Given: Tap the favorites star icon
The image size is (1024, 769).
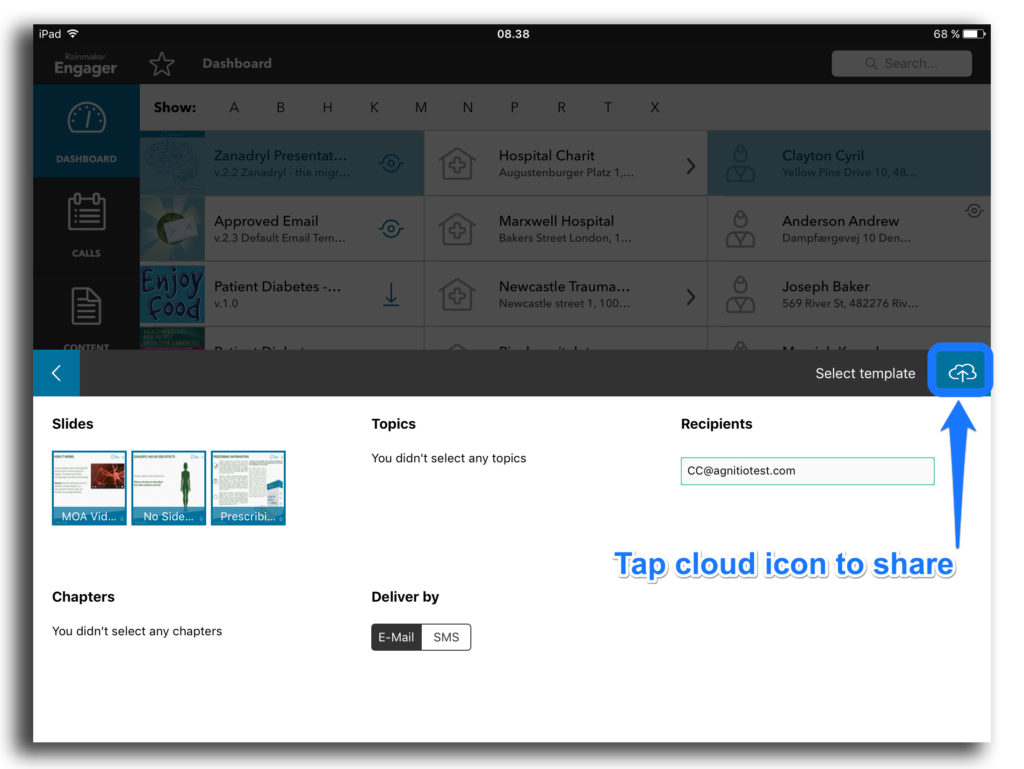Looking at the screenshot, I should [161, 63].
